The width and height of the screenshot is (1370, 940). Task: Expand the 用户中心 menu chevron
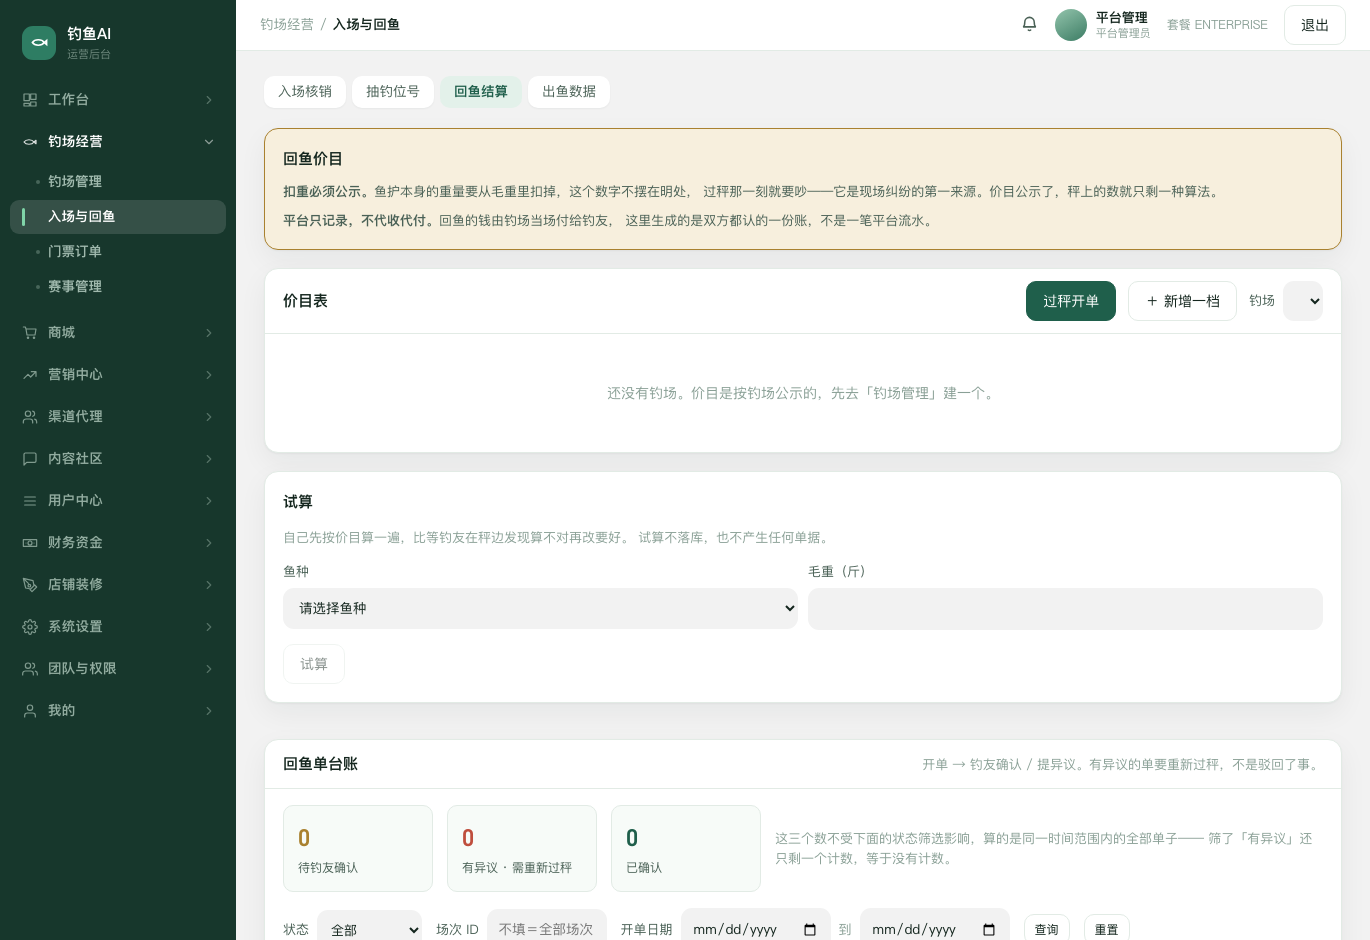(x=209, y=501)
